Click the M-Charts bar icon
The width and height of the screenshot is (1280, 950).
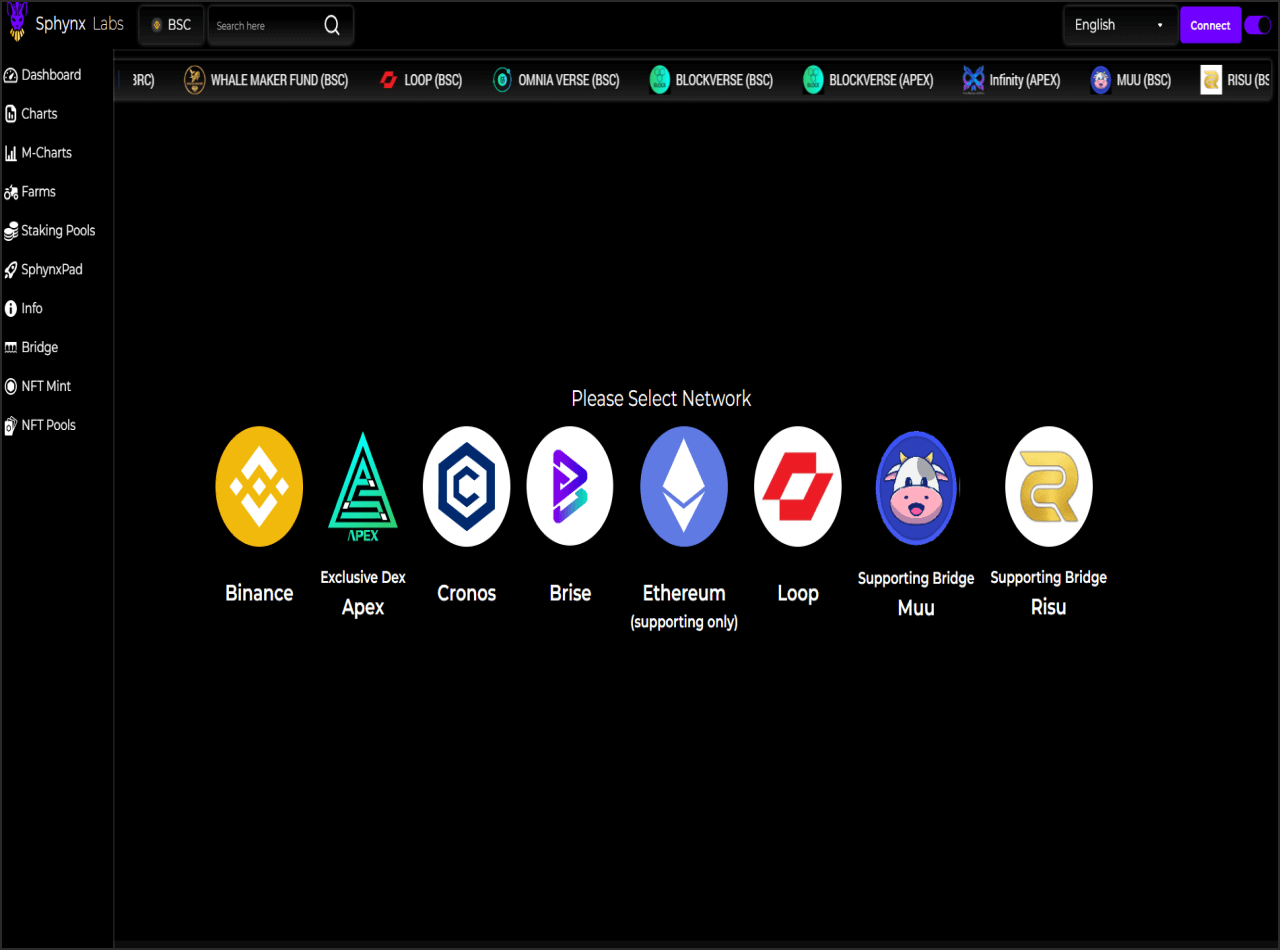[x=11, y=153]
